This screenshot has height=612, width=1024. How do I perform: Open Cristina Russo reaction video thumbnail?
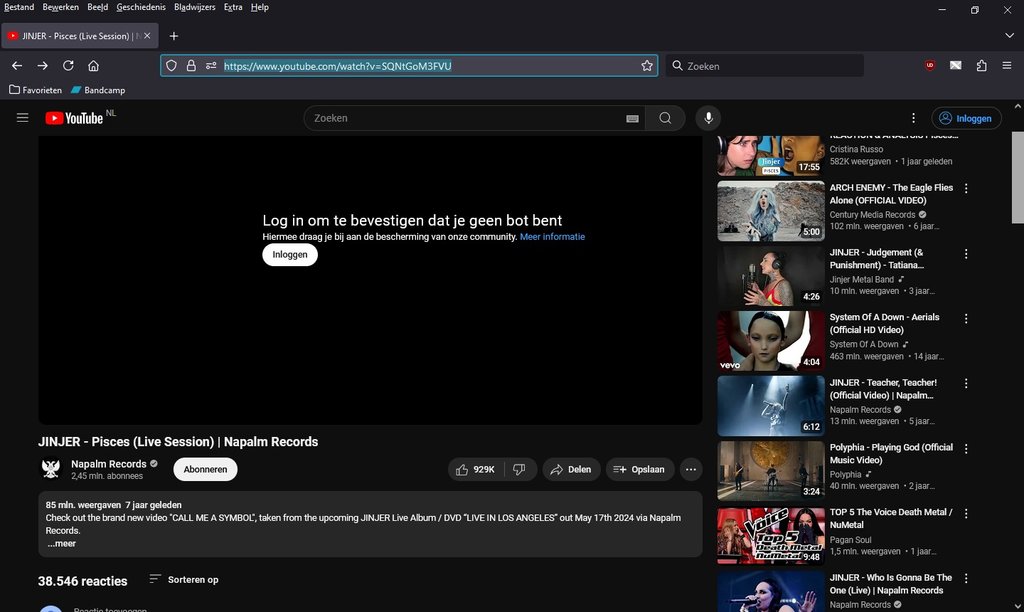(x=771, y=156)
